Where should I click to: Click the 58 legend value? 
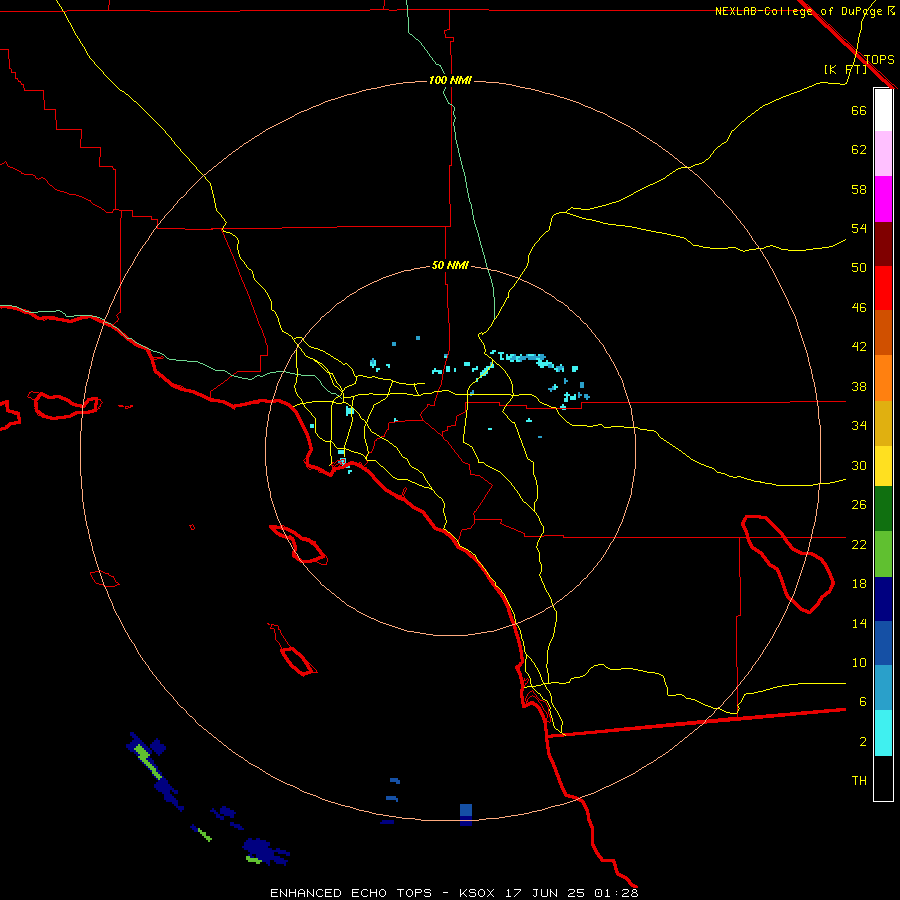(x=859, y=189)
